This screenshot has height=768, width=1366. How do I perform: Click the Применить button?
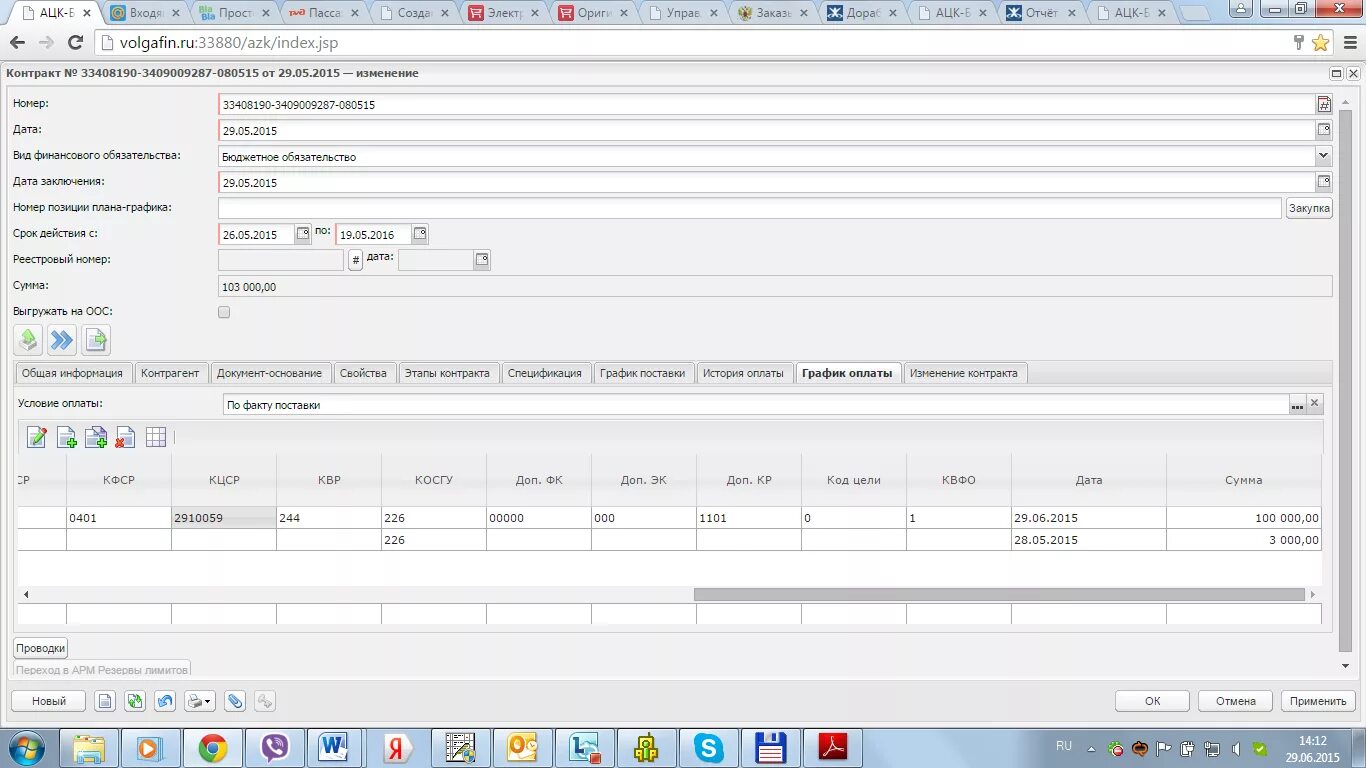[x=1320, y=701]
